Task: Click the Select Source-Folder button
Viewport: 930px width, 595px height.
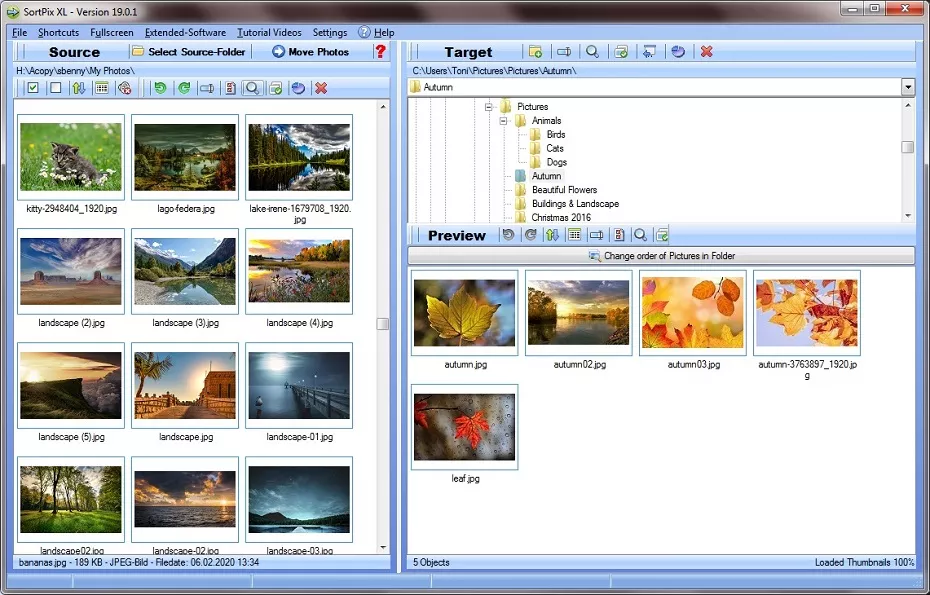Action: click(x=189, y=52)
